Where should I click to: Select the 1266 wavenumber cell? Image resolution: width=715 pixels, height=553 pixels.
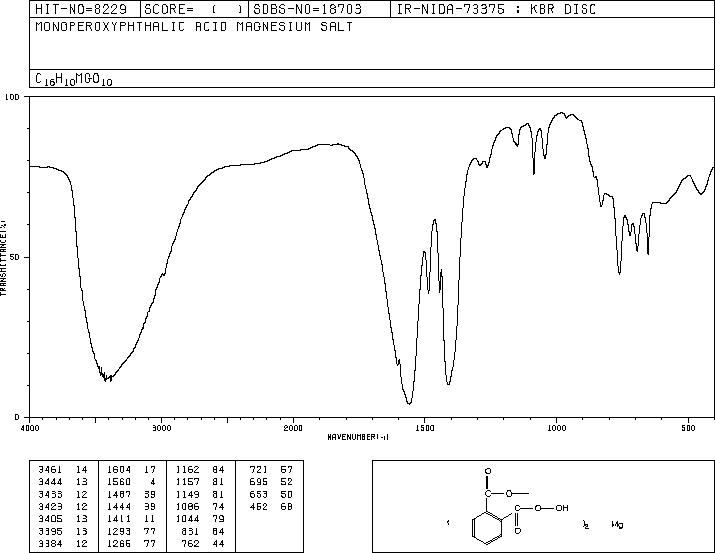[119, 544]
